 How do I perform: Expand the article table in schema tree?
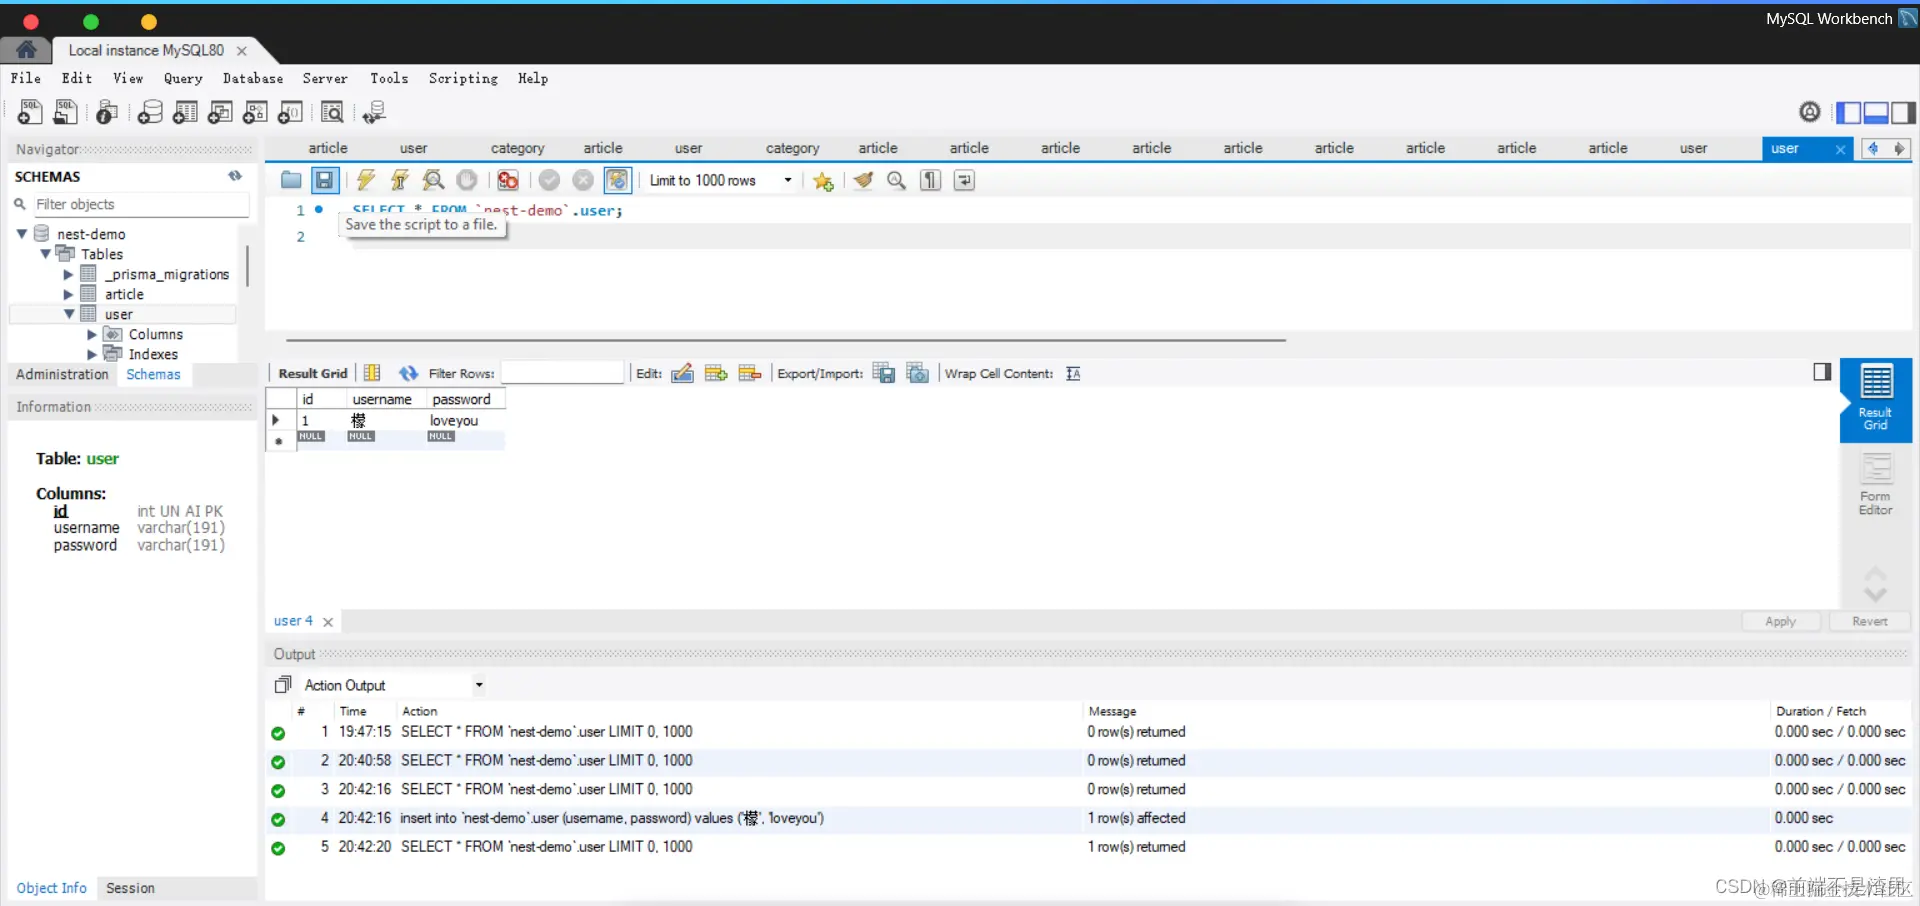click(68, 294)
